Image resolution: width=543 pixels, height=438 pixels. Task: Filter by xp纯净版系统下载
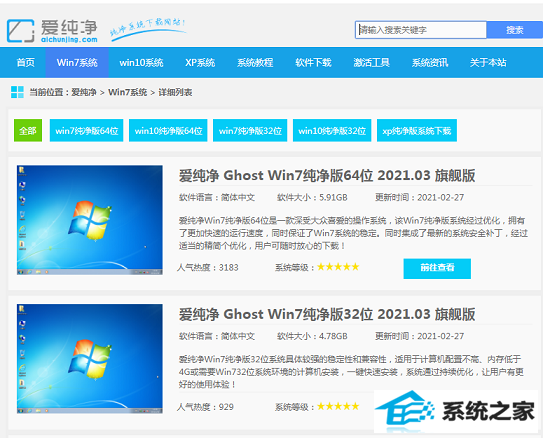coord(417,131)
